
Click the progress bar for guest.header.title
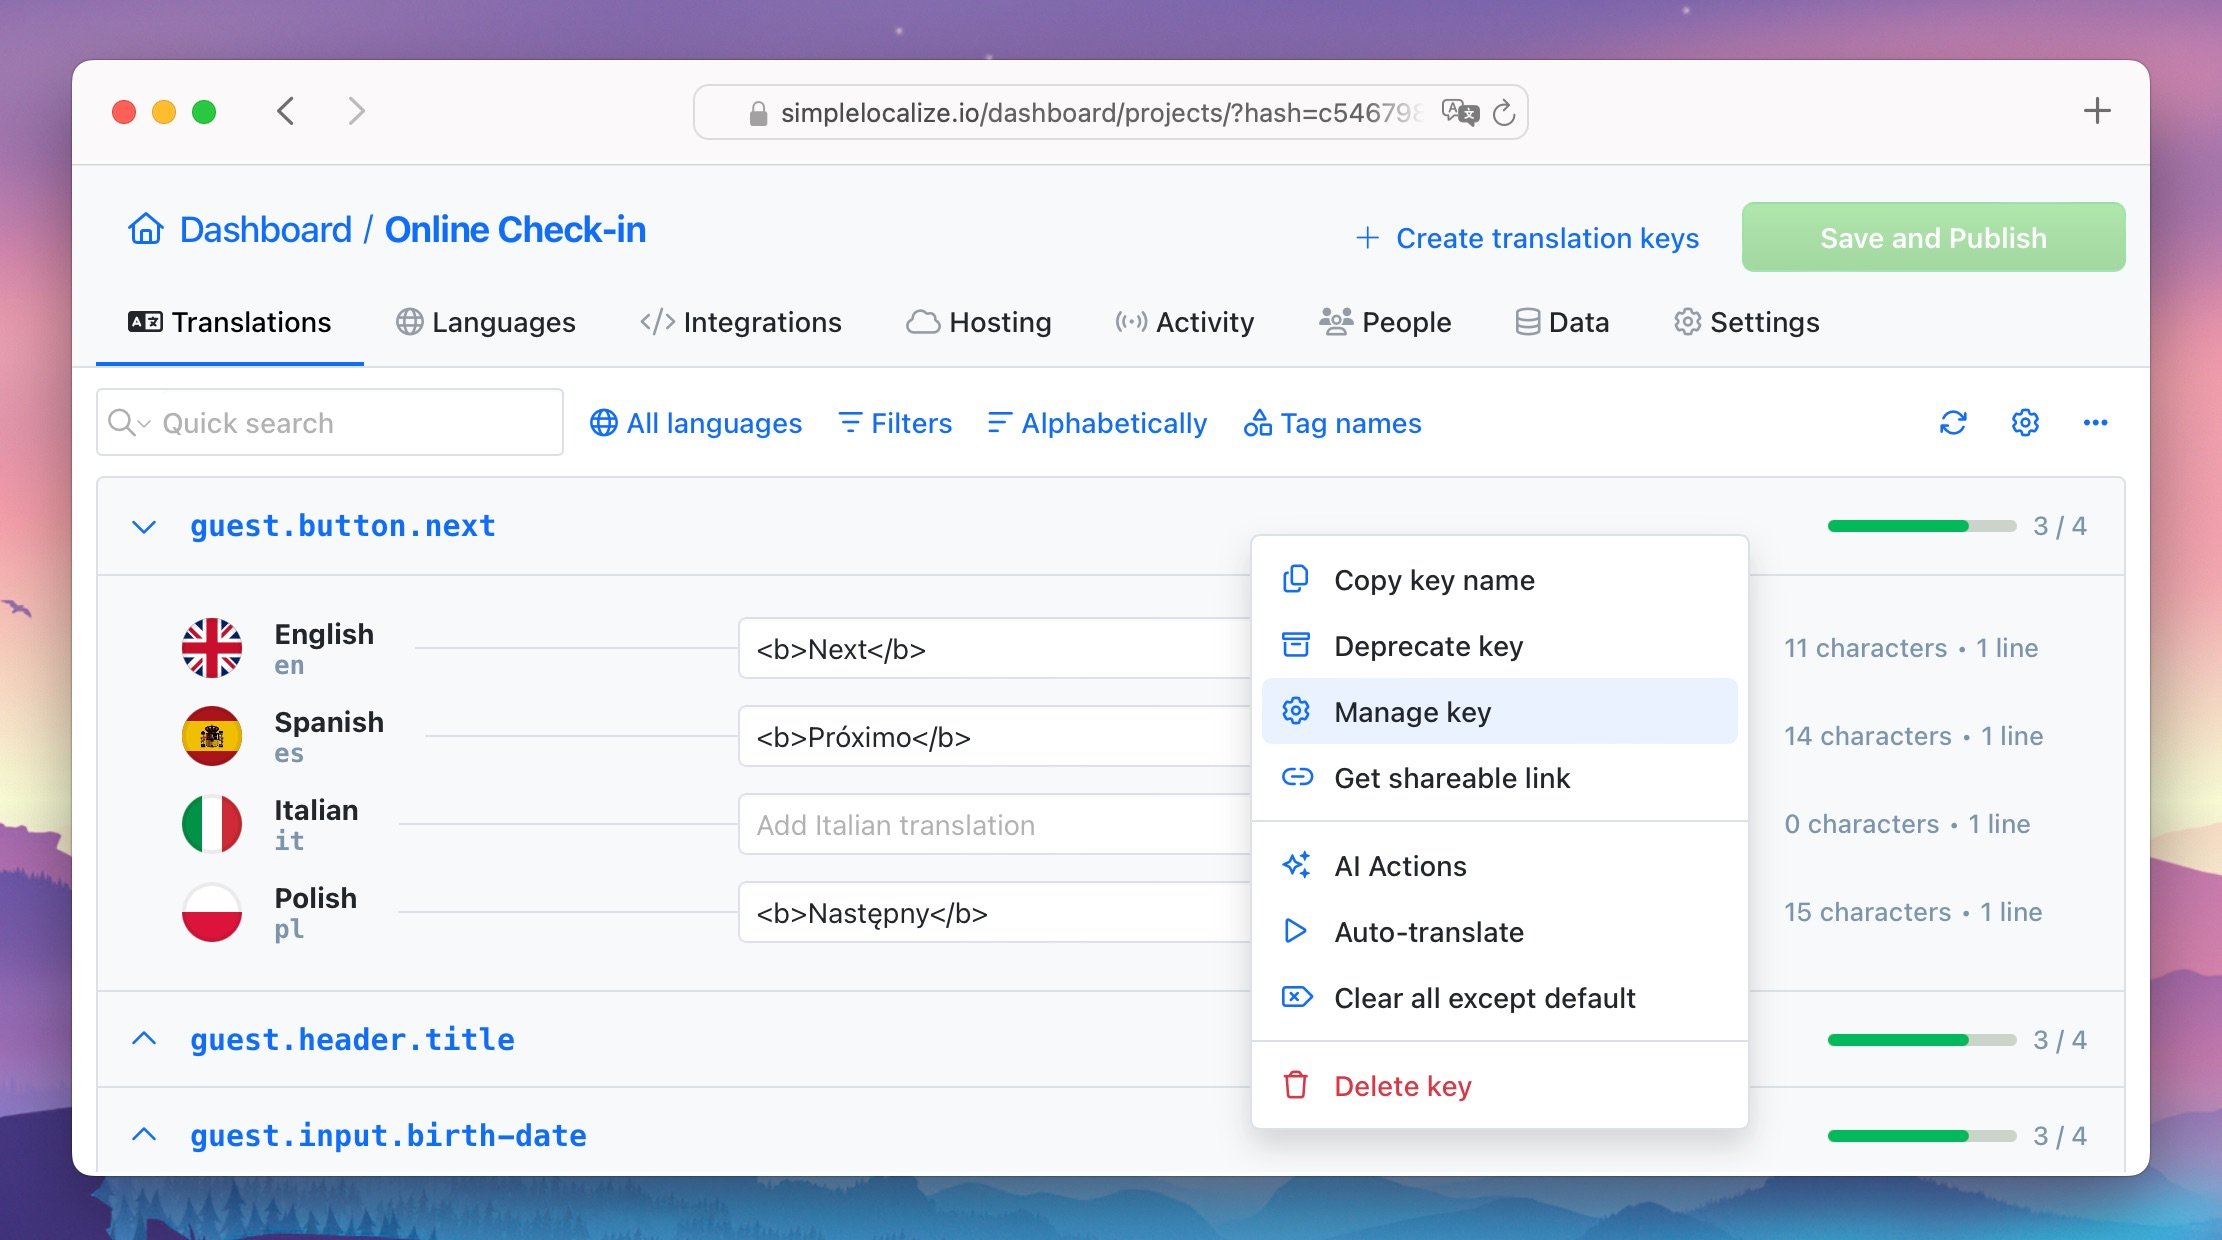(1919, 1039)
